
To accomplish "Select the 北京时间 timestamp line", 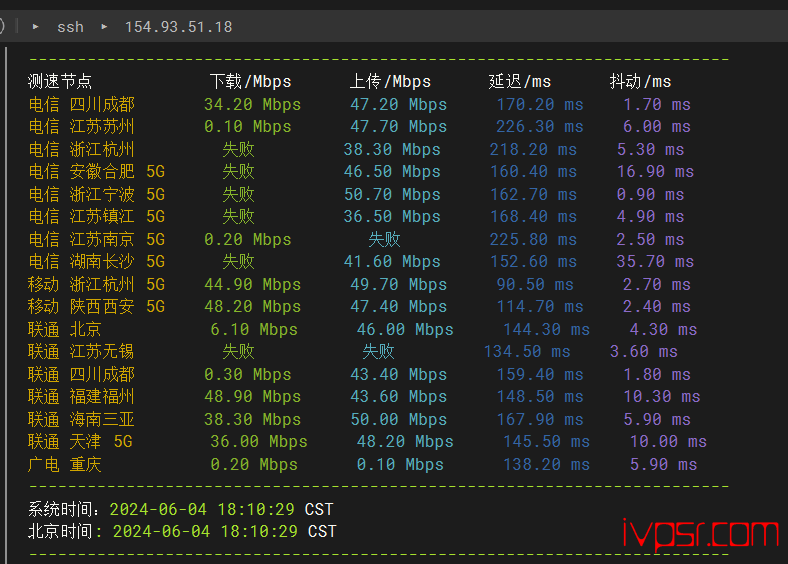I will (182, 532).
